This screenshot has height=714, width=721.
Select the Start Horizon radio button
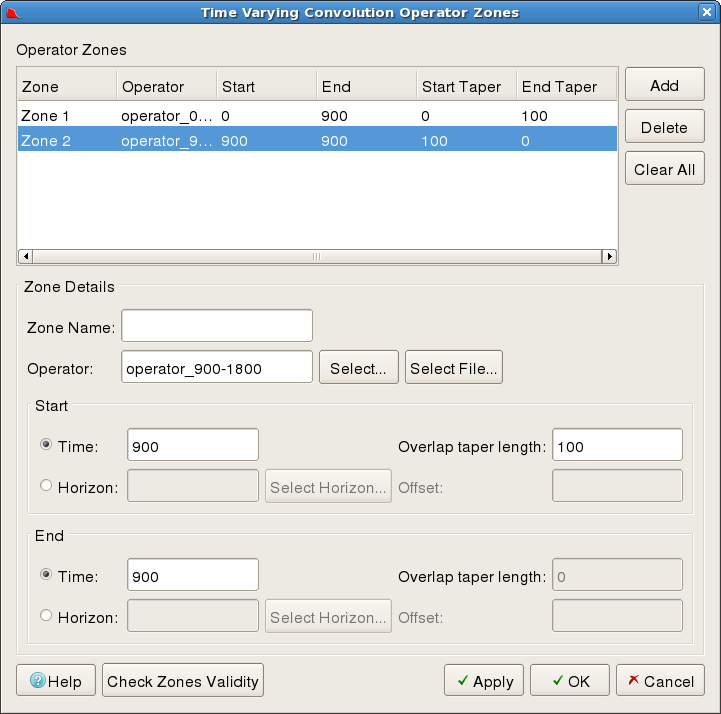[x=46, y=486]
